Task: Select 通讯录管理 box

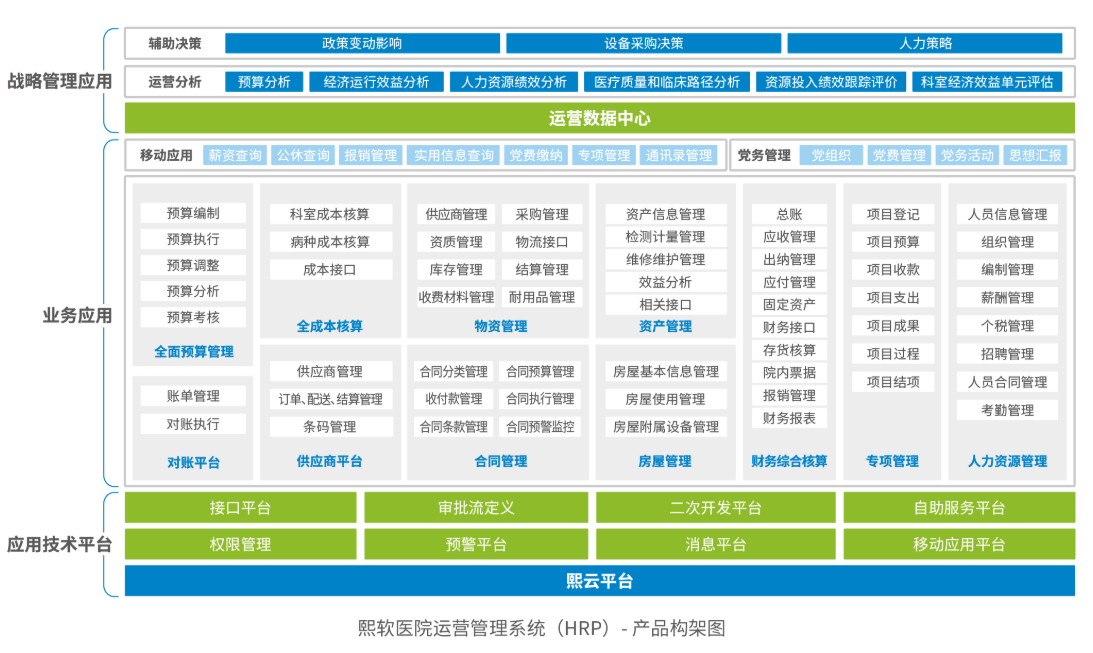Action: point(678,155)
